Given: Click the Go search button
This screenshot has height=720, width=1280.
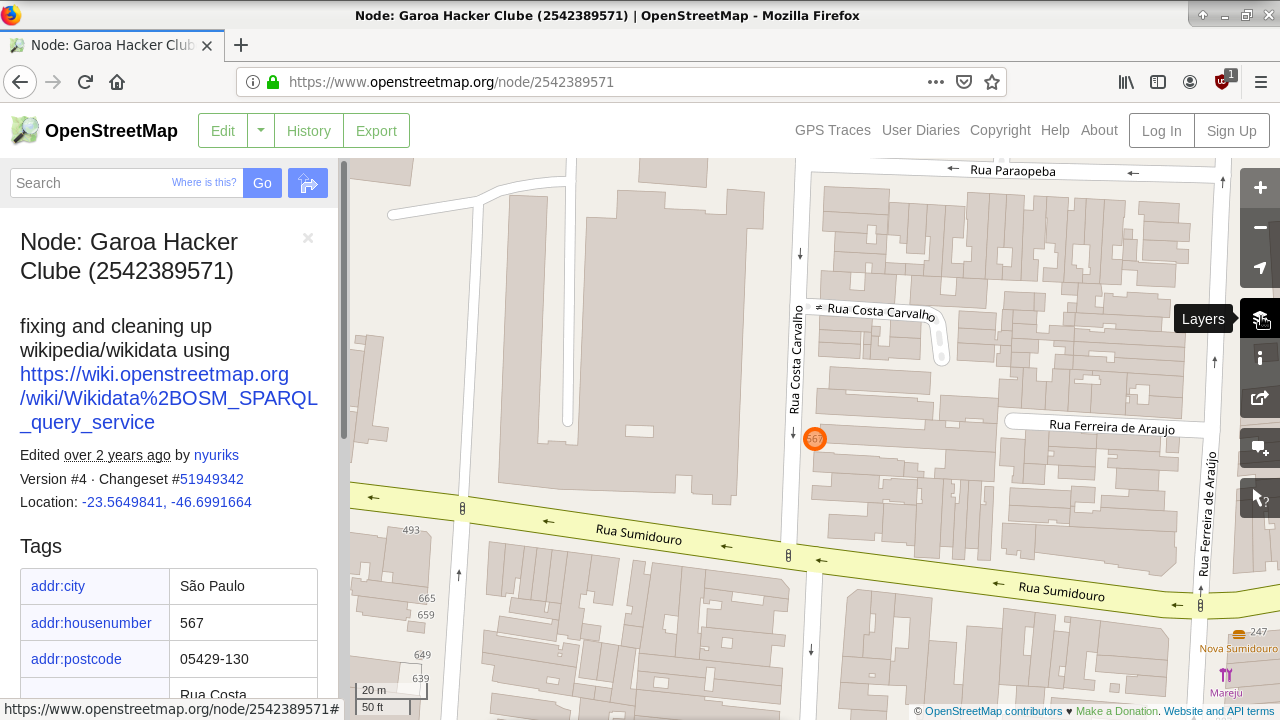Looking at the screenshot, I should click(x=262, y=183).
